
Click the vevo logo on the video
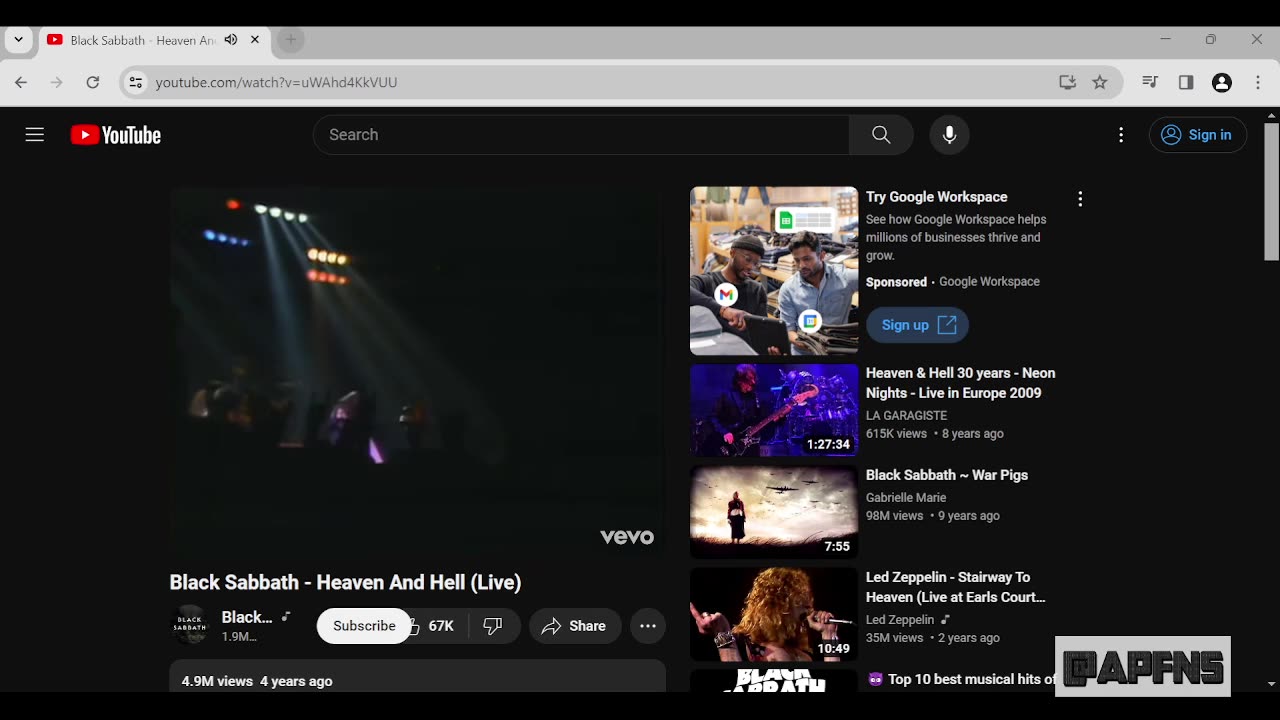[x=627, y=537]
